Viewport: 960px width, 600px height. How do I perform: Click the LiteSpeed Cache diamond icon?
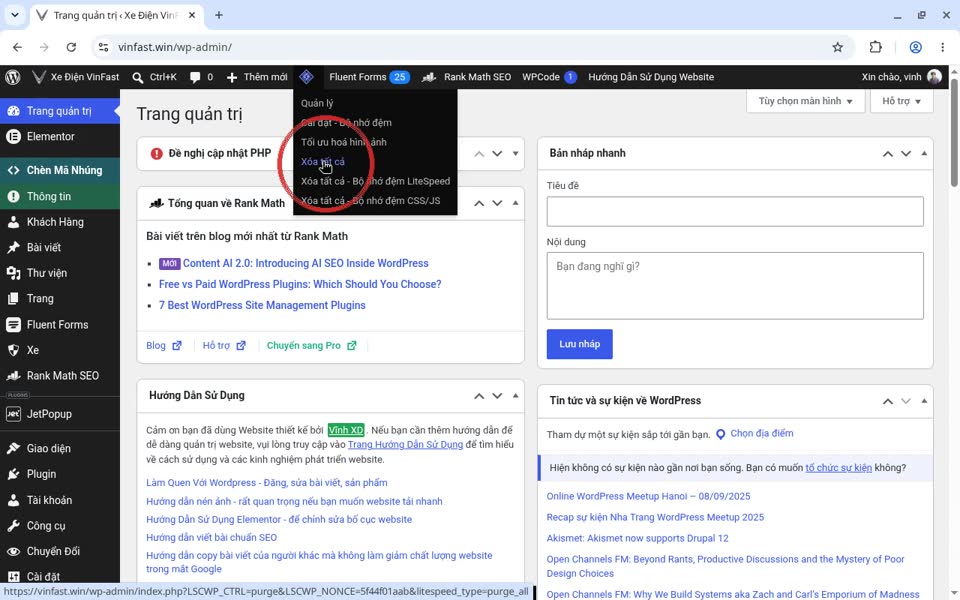(x=306, y=77)
